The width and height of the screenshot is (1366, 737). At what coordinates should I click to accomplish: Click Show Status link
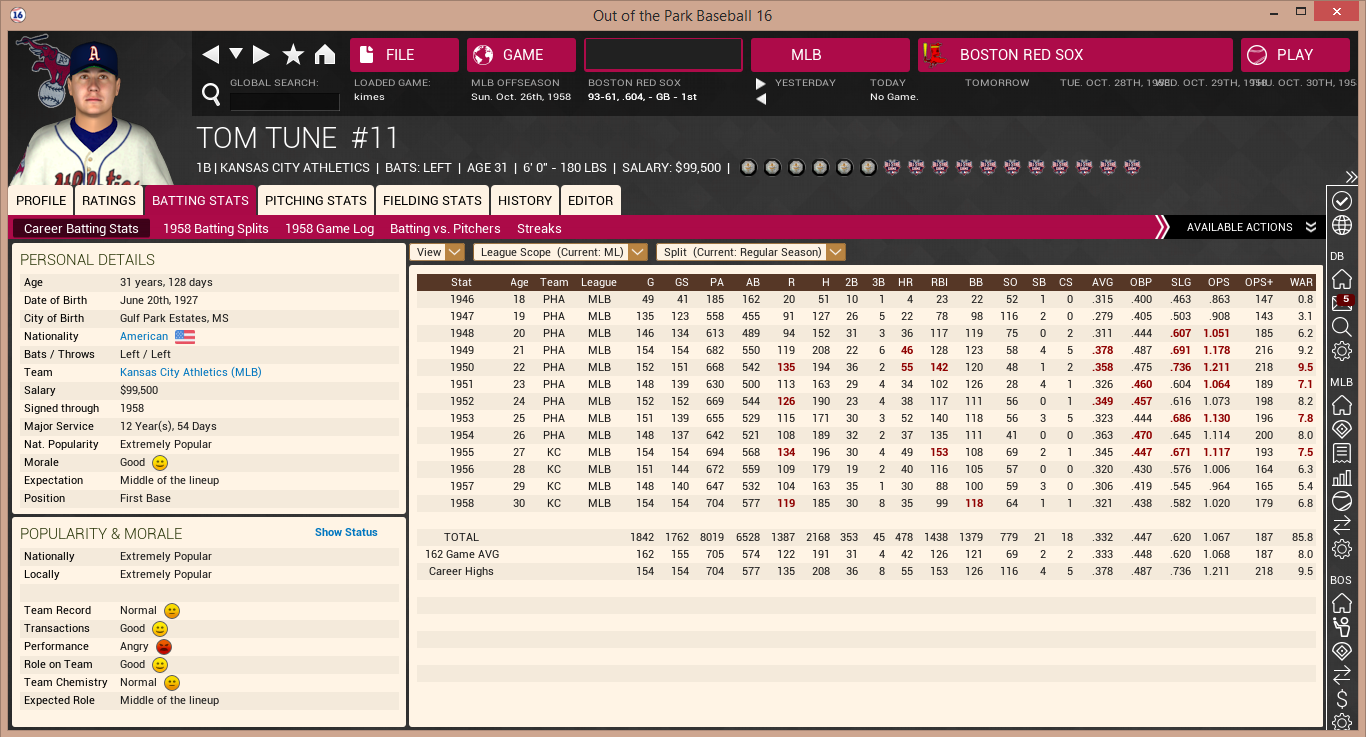346,532
